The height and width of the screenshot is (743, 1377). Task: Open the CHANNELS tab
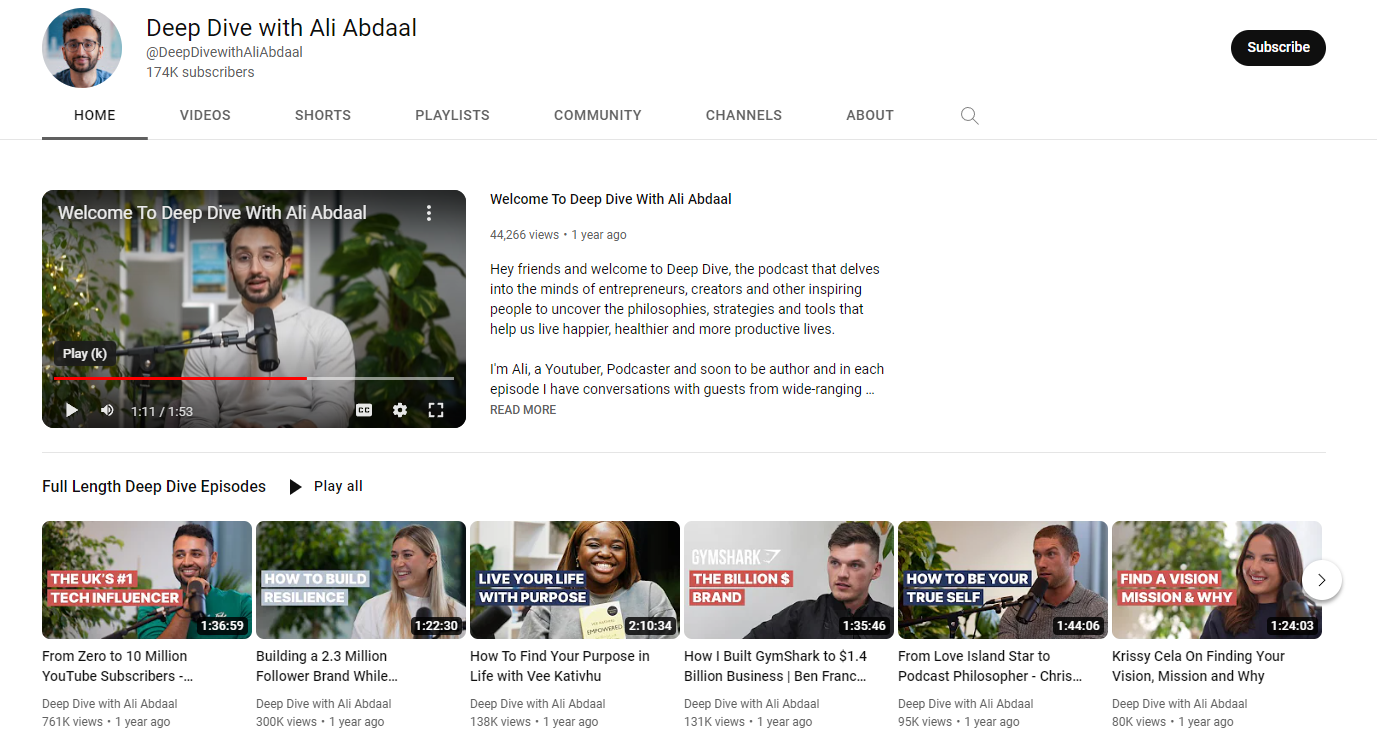coord(744,115)
